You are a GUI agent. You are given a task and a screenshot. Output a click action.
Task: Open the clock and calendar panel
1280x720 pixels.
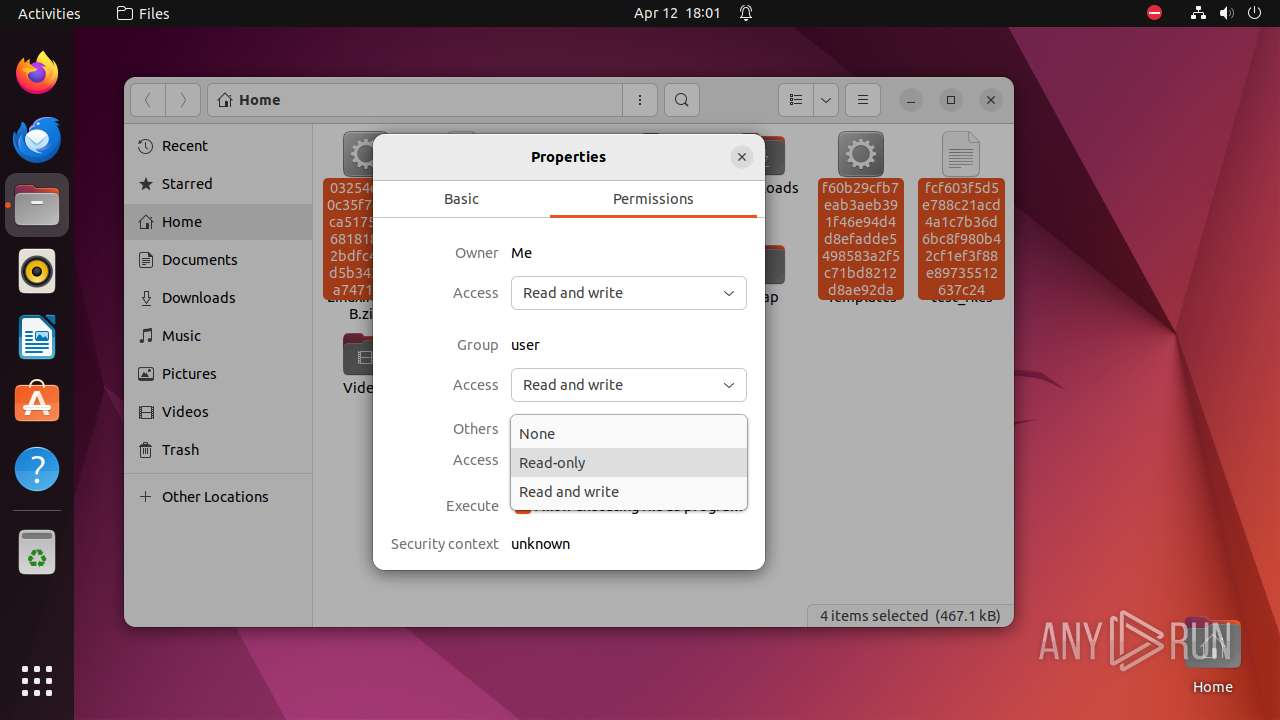click(677, 13)
